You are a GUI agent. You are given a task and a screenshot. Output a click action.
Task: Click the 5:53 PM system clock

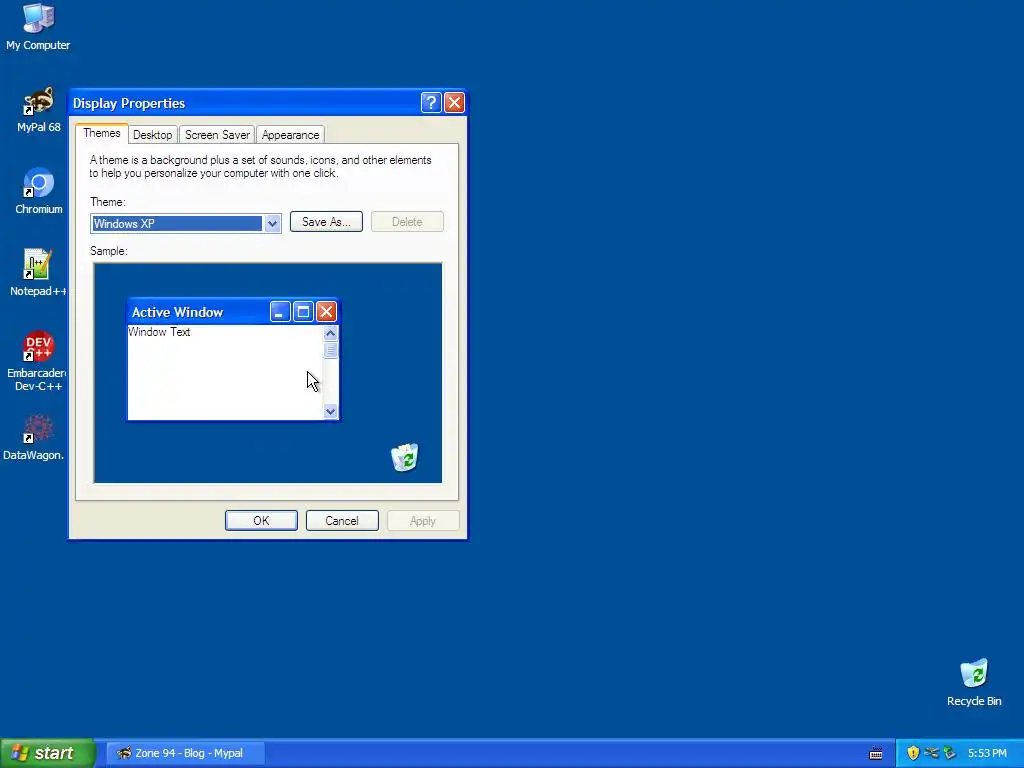coord(987,753)
